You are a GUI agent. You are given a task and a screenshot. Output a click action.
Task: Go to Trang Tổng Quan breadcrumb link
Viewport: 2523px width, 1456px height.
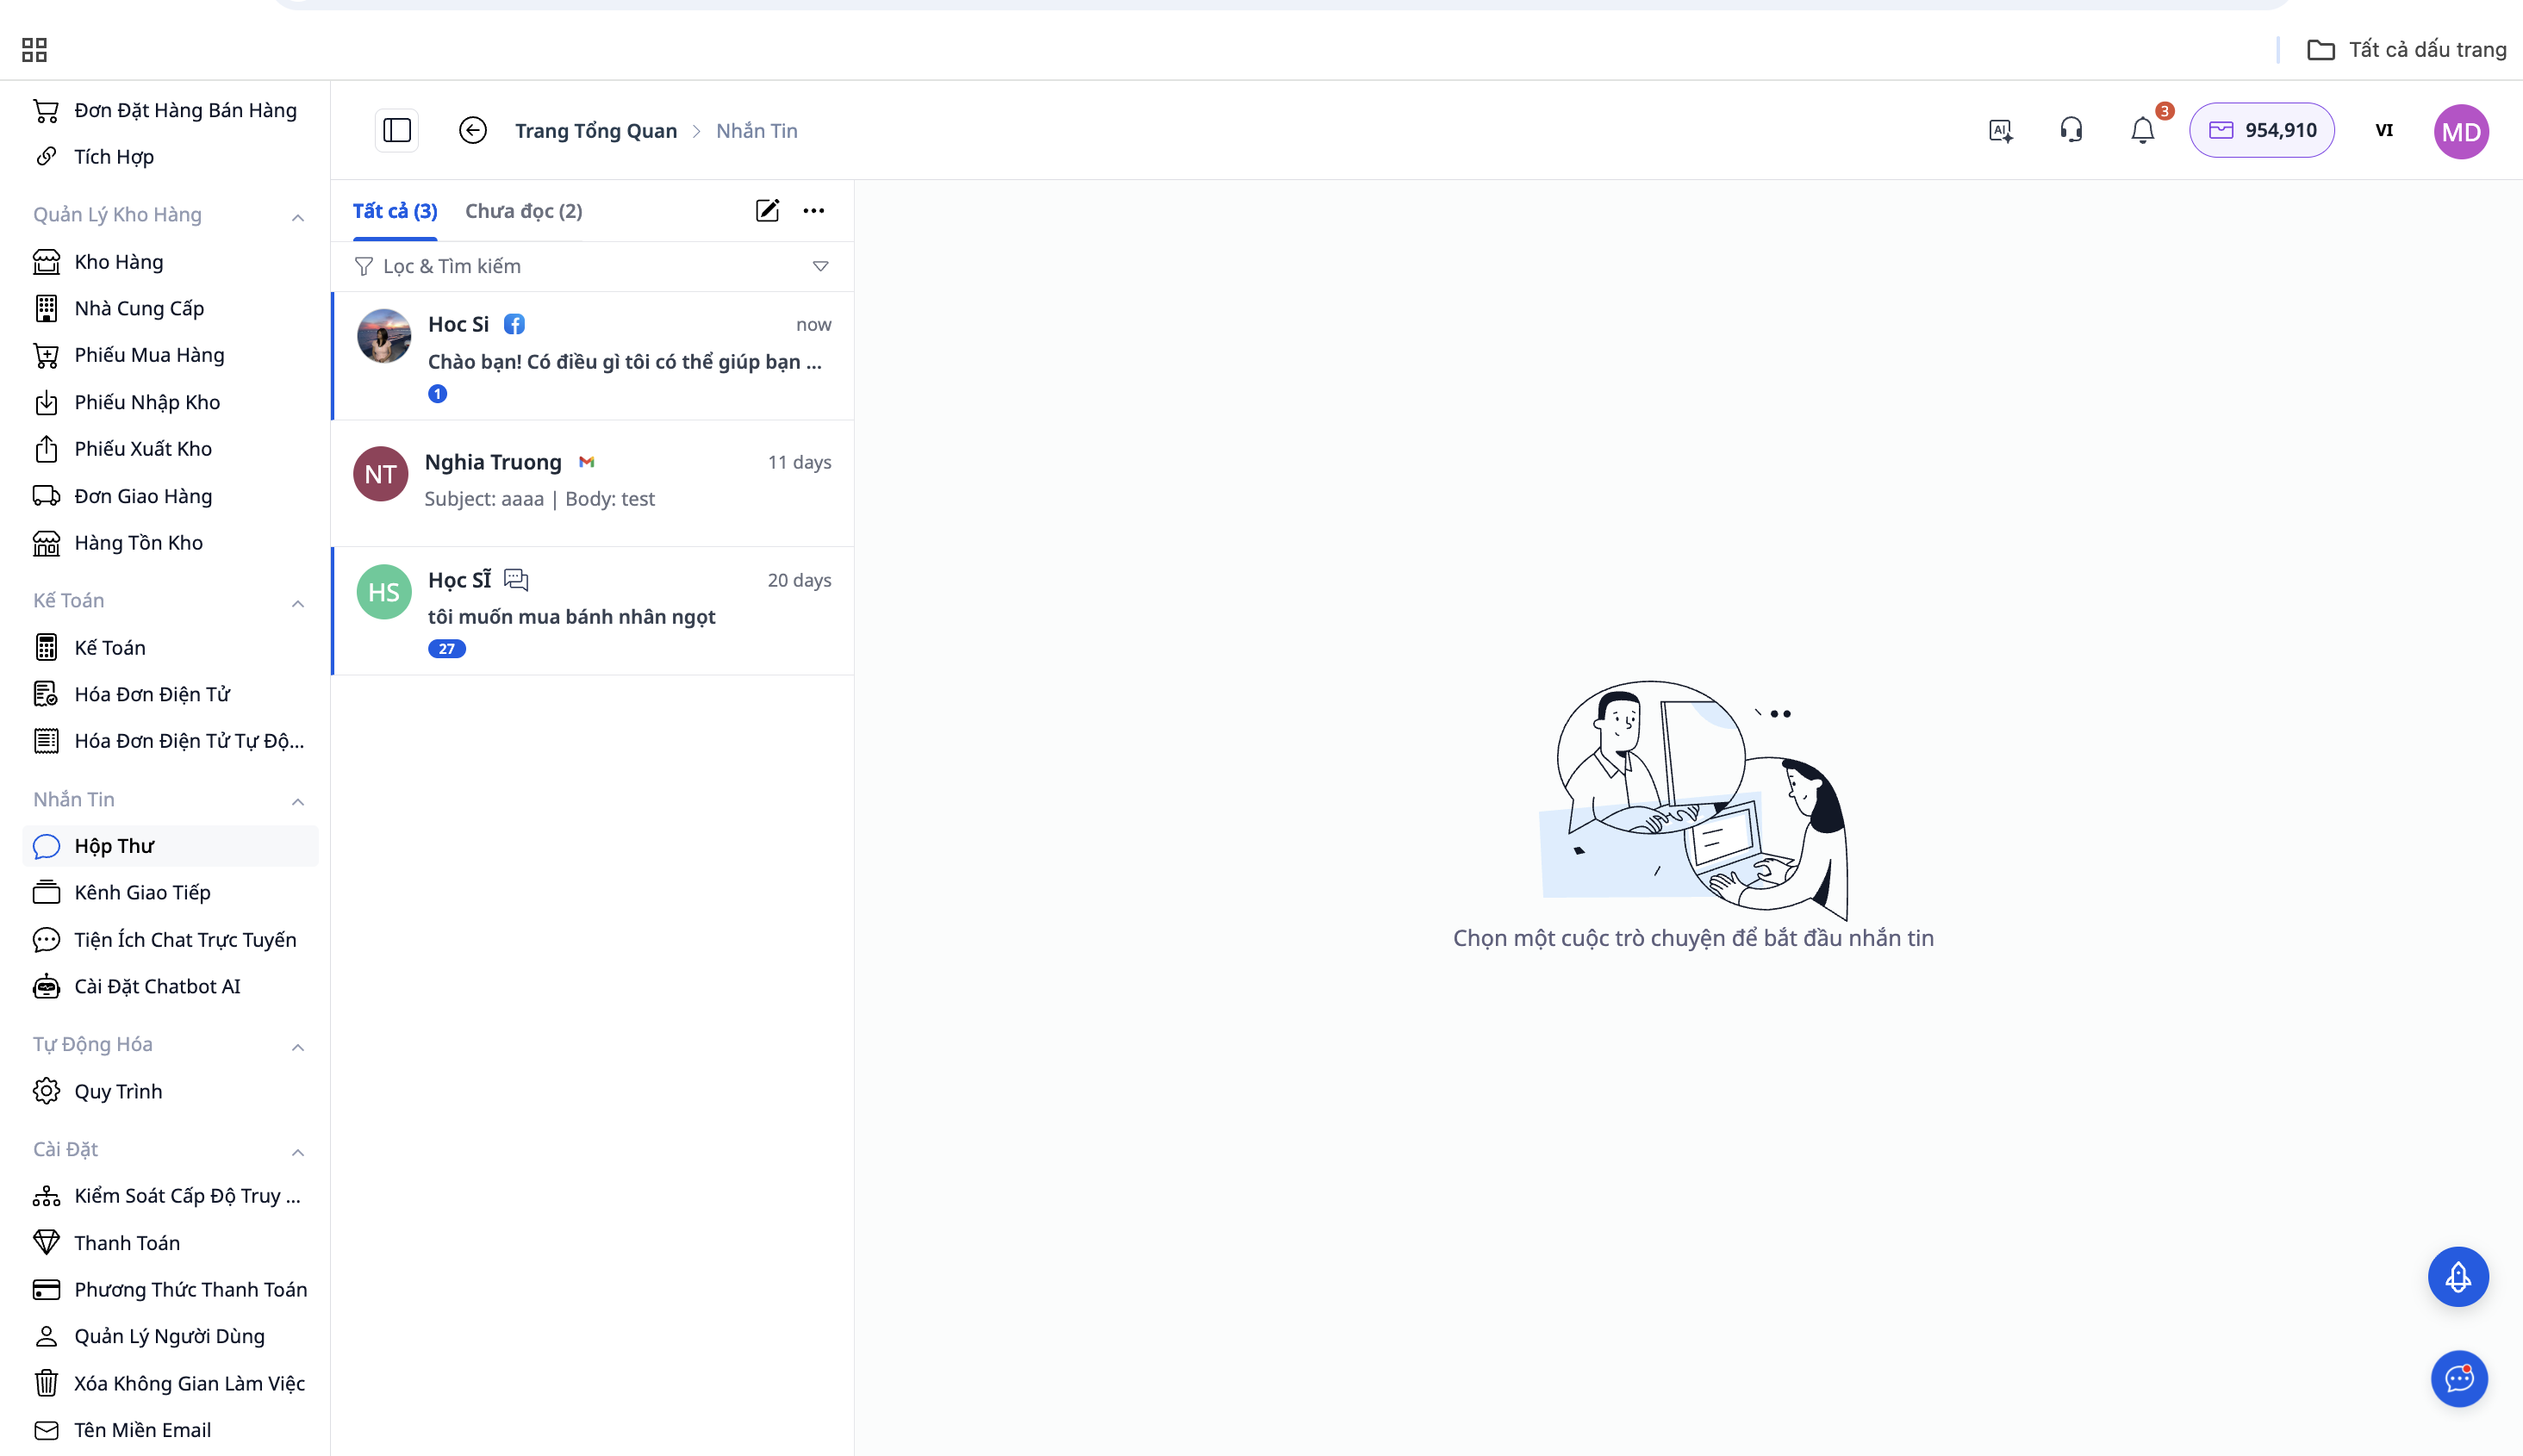[x=596, y=130]
